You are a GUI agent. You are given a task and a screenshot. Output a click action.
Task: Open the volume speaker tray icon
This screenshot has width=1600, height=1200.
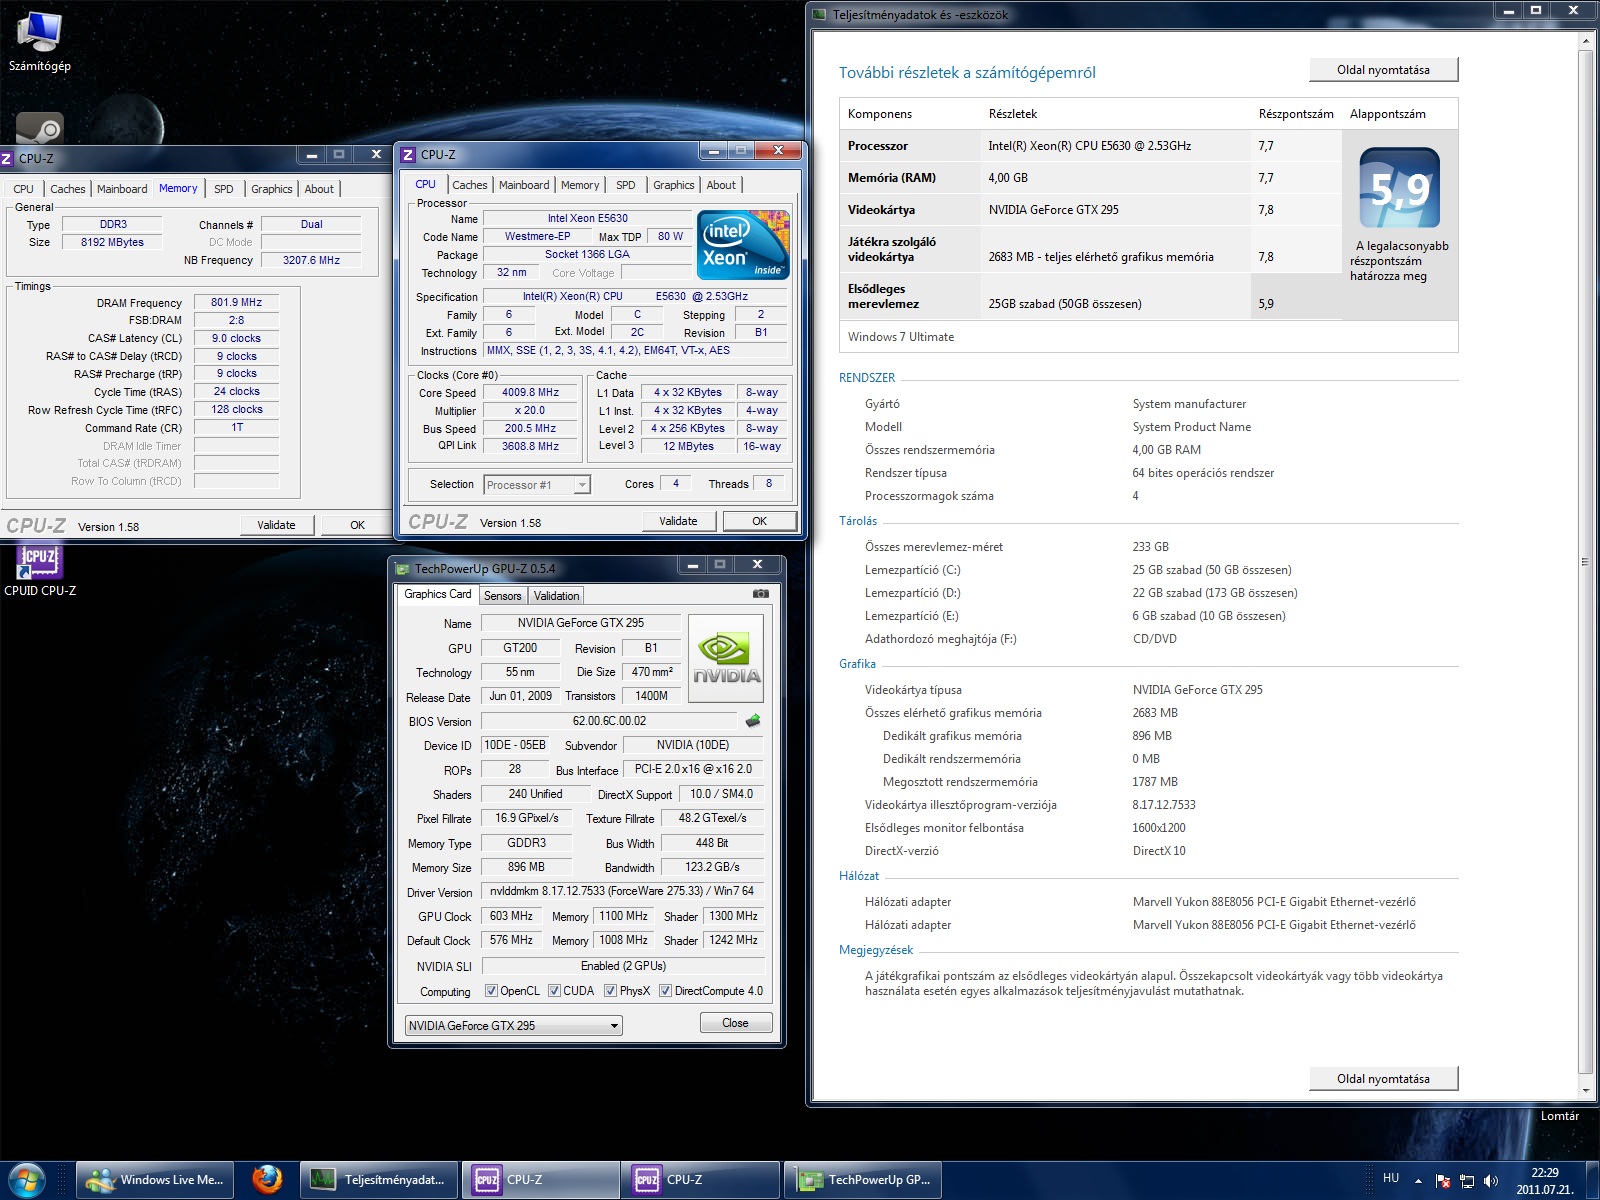1491,1181
